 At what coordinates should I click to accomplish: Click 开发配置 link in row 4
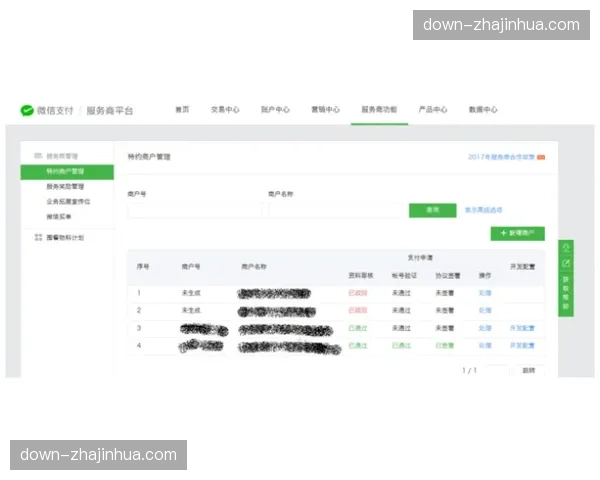click(522, 345)
